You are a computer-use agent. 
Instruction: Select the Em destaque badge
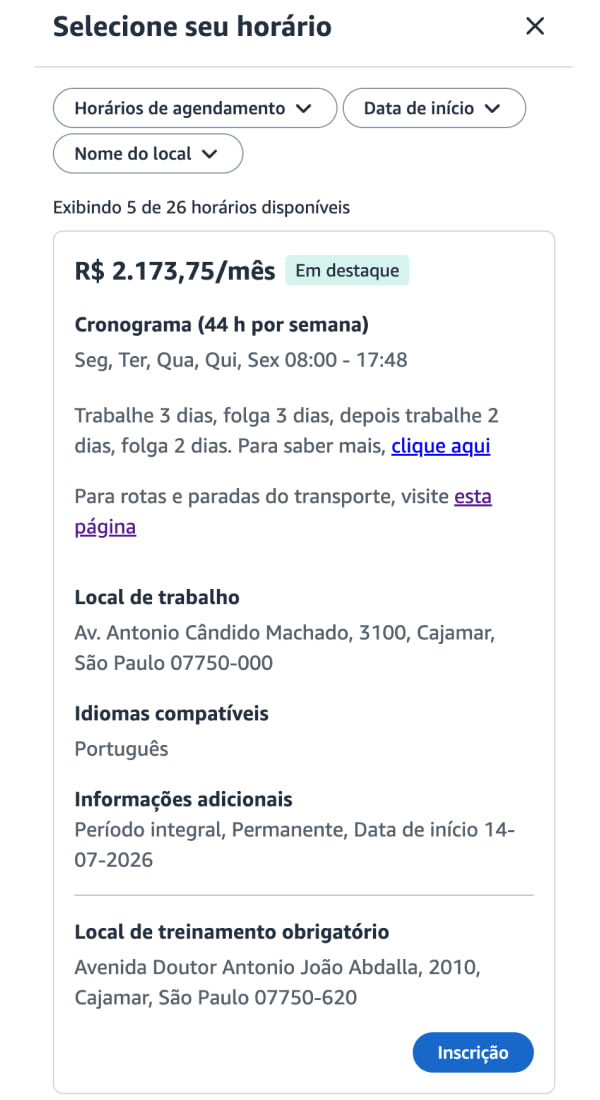click(x=347, y=271)
